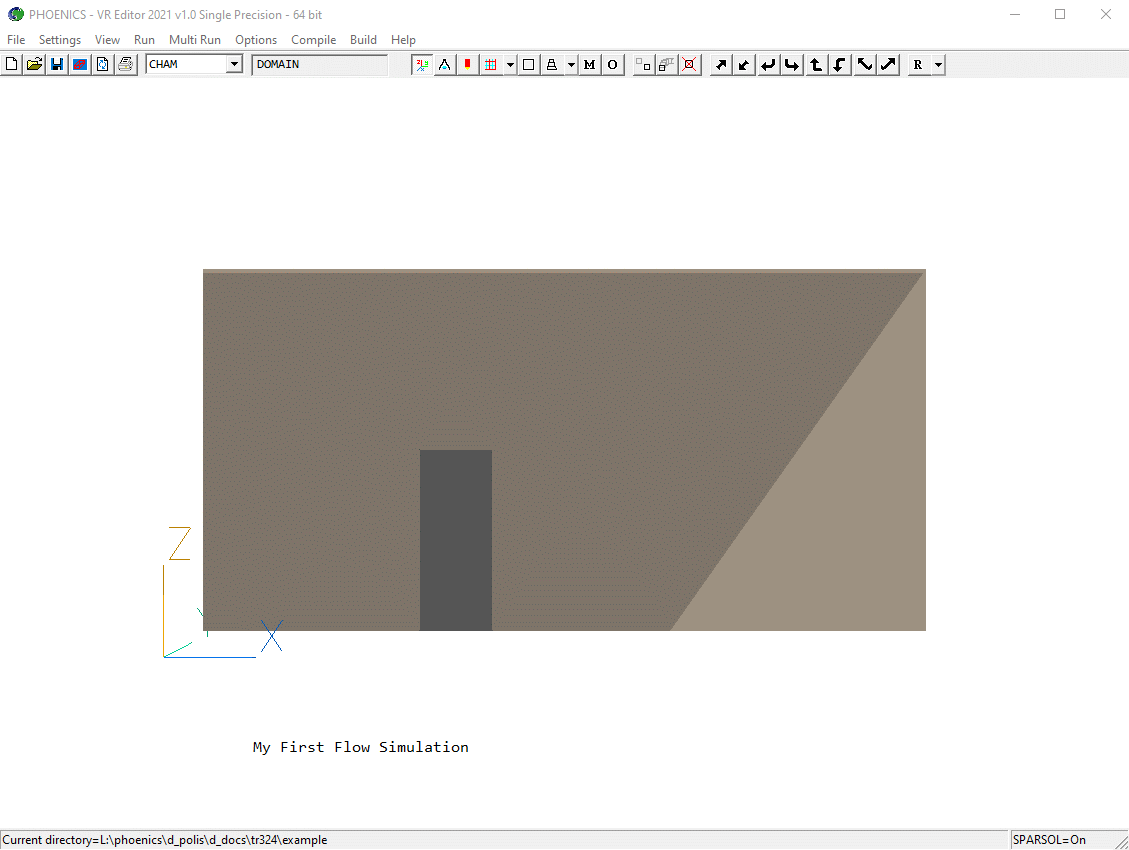This screenshot has width=1129, height=850.
Task: Toggle the wireframe square icon
Action: tap(529, 65)
